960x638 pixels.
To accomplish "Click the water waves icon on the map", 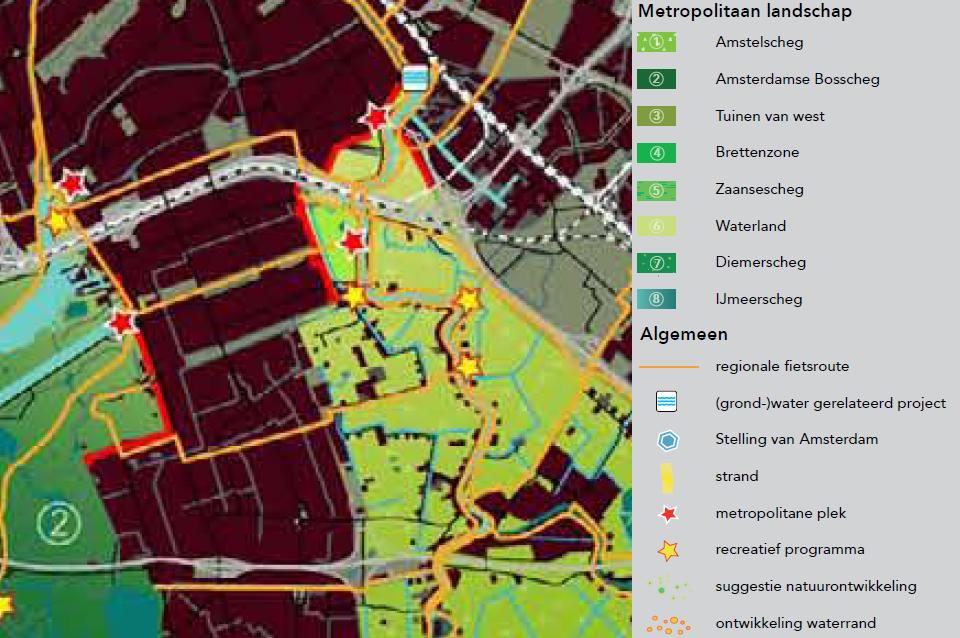I will (415, 78).
